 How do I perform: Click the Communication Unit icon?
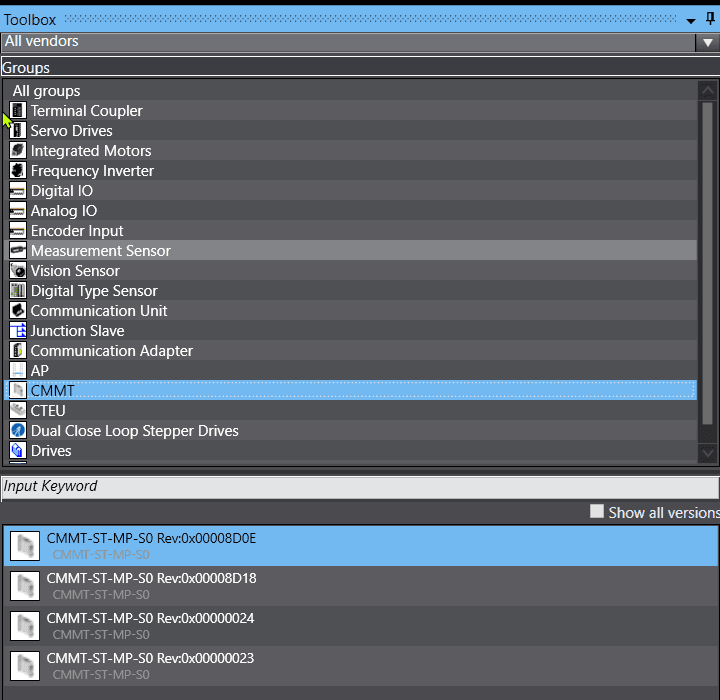tap(18, 310)
